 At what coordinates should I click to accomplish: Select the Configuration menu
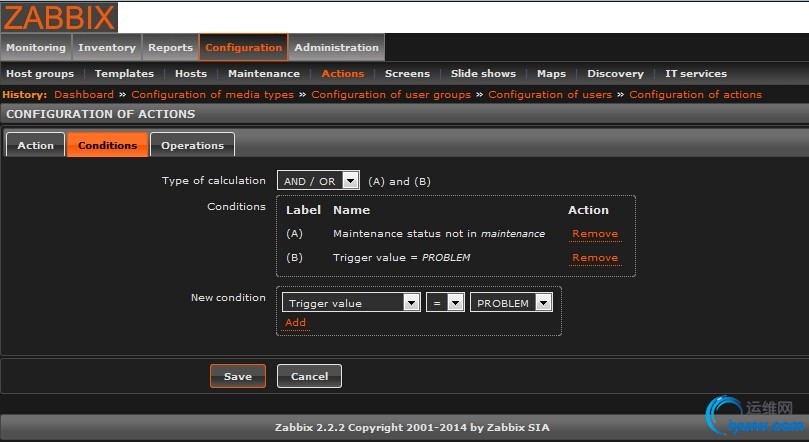point(244,47)
